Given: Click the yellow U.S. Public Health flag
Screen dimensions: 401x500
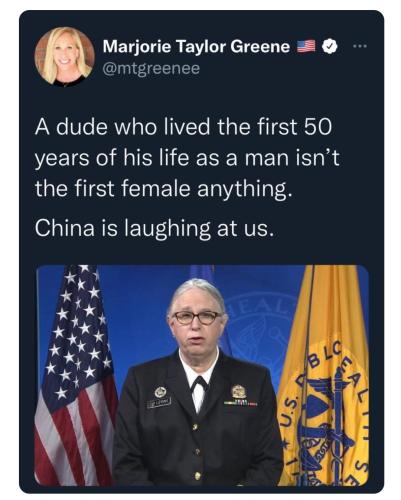Looking at the screenshot, I should tap(325, 375).
